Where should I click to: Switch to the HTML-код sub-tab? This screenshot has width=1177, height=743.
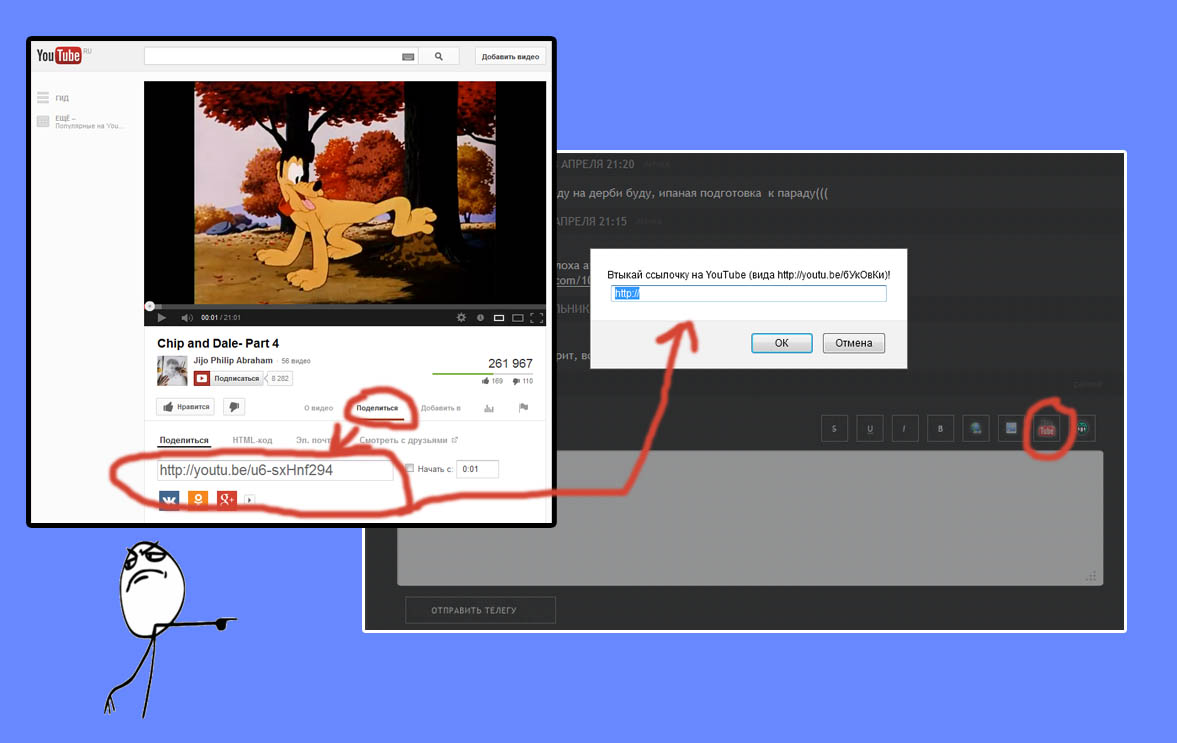point(252,441)
